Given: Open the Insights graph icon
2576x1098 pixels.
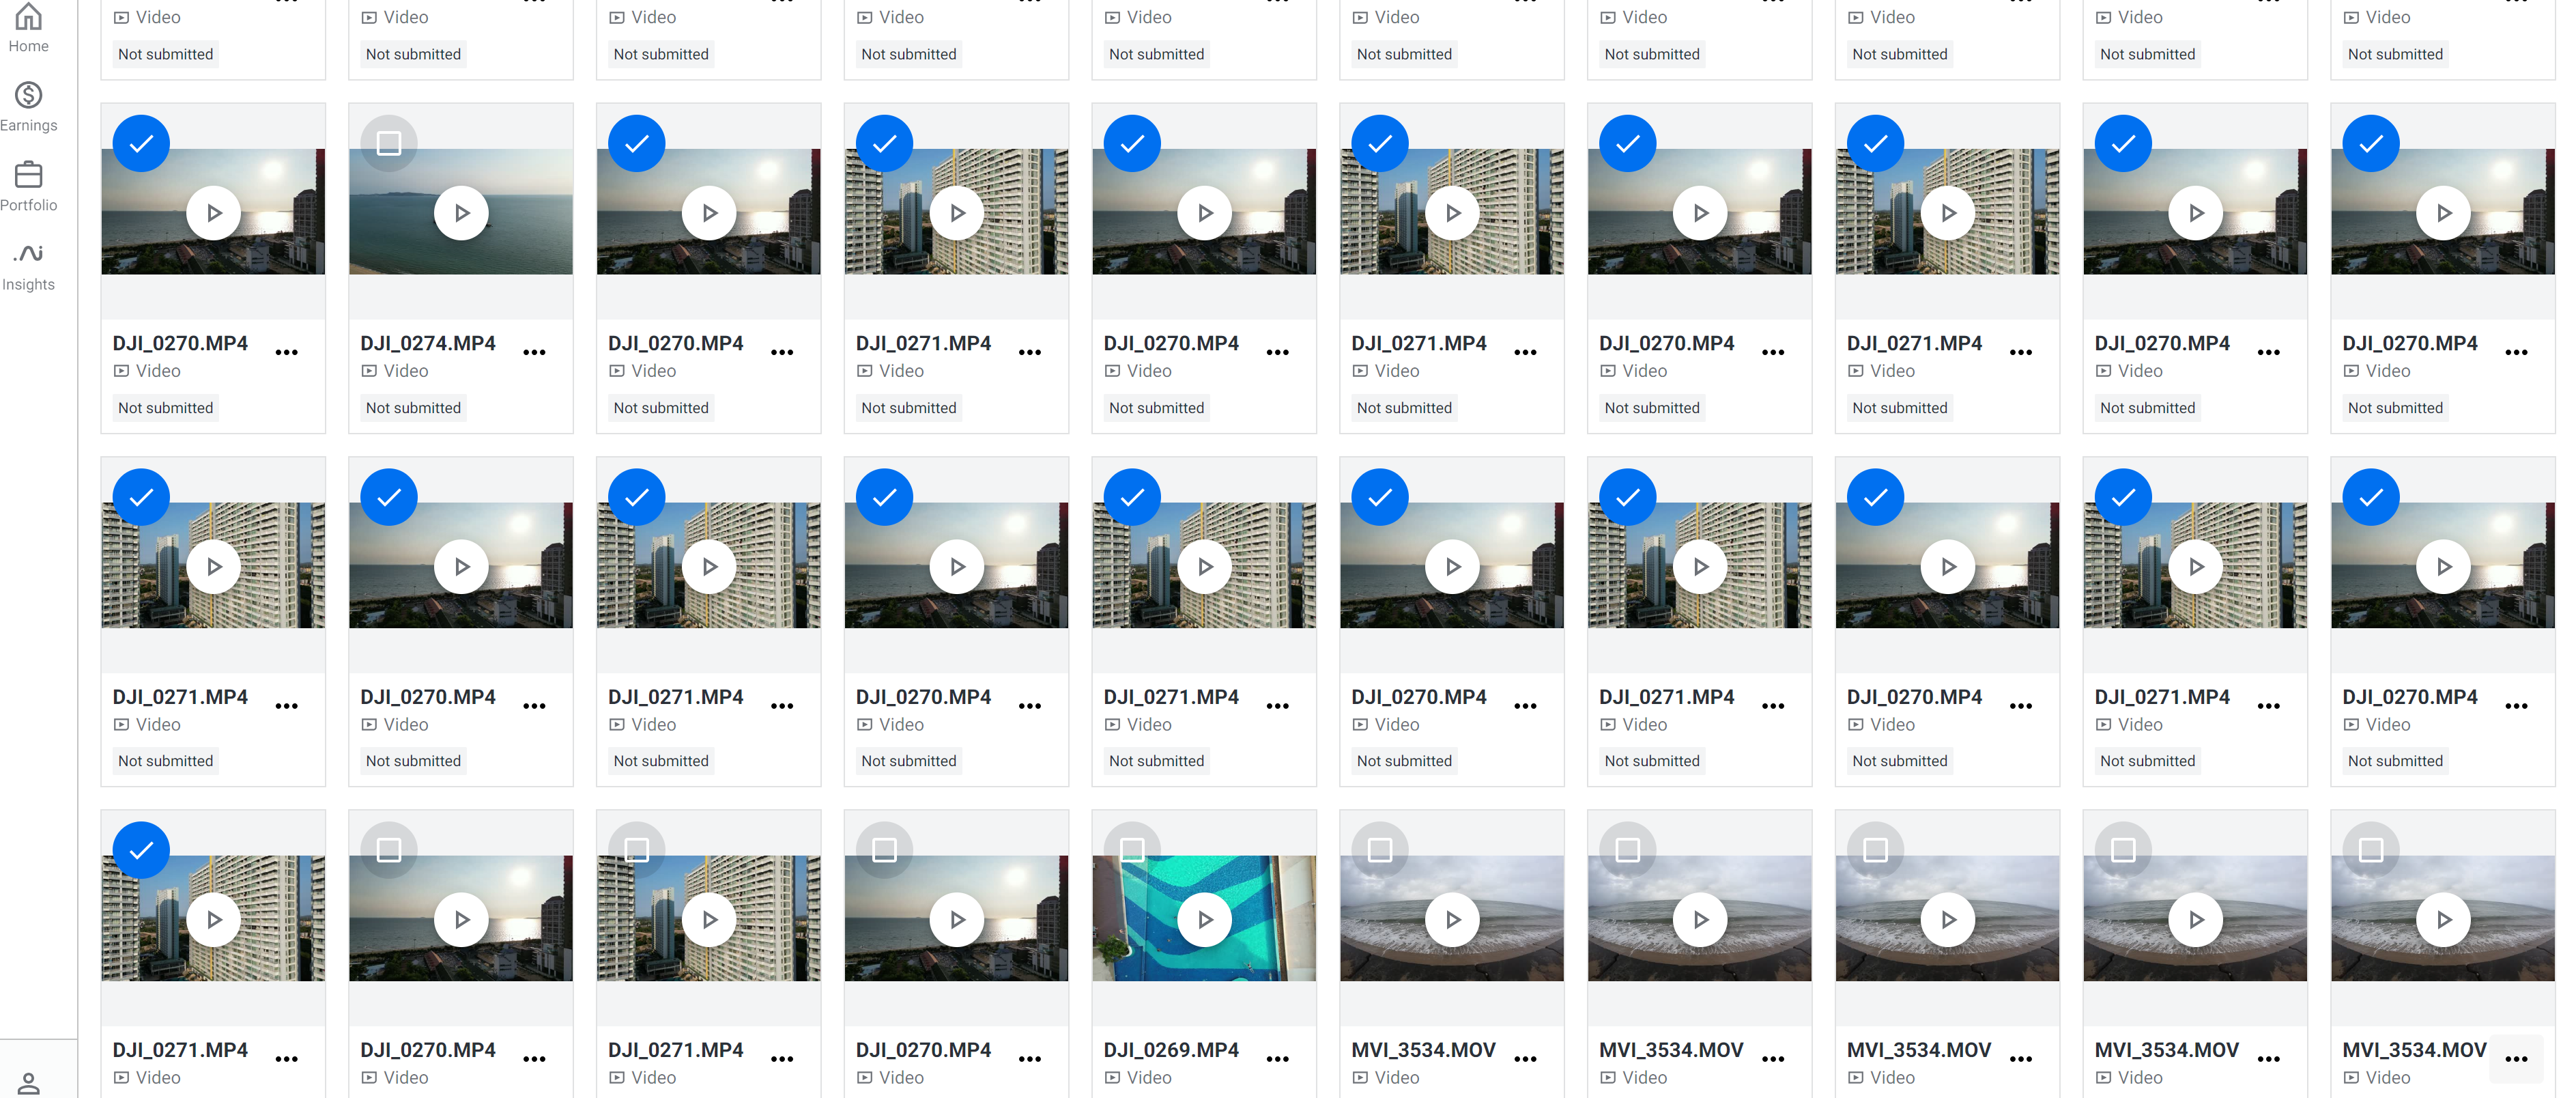Looking at the screenshot, I should (x=28, y=254).
